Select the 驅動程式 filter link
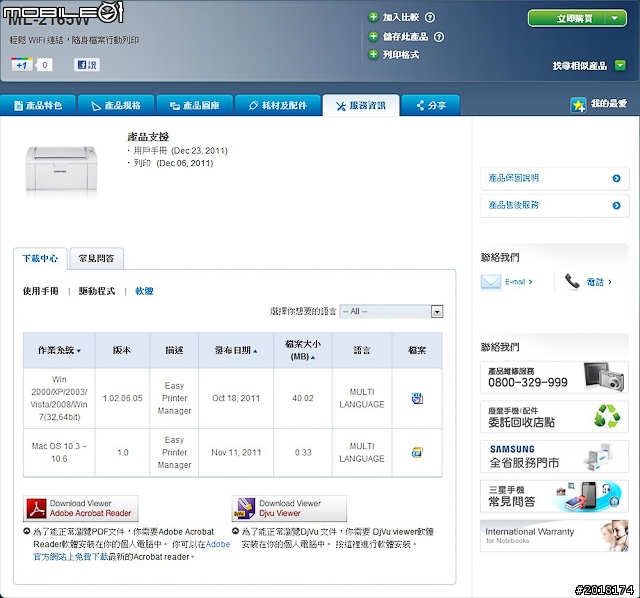 click(x=97, y=291)
